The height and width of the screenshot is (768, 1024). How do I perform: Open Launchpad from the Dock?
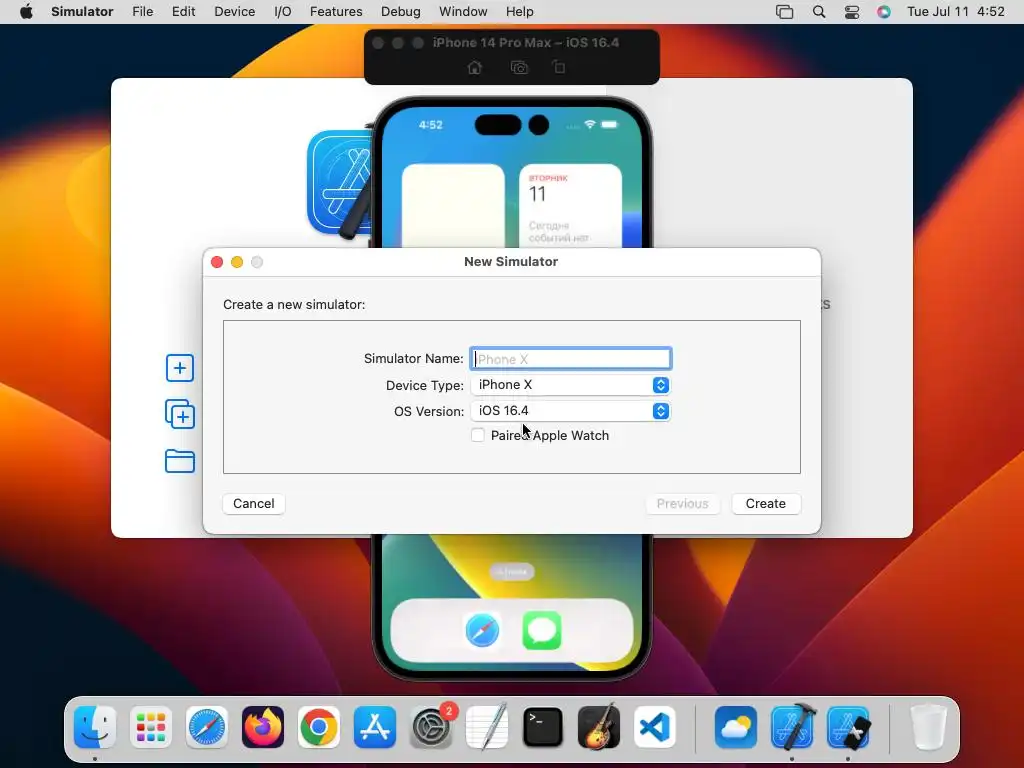pos(151,727)
